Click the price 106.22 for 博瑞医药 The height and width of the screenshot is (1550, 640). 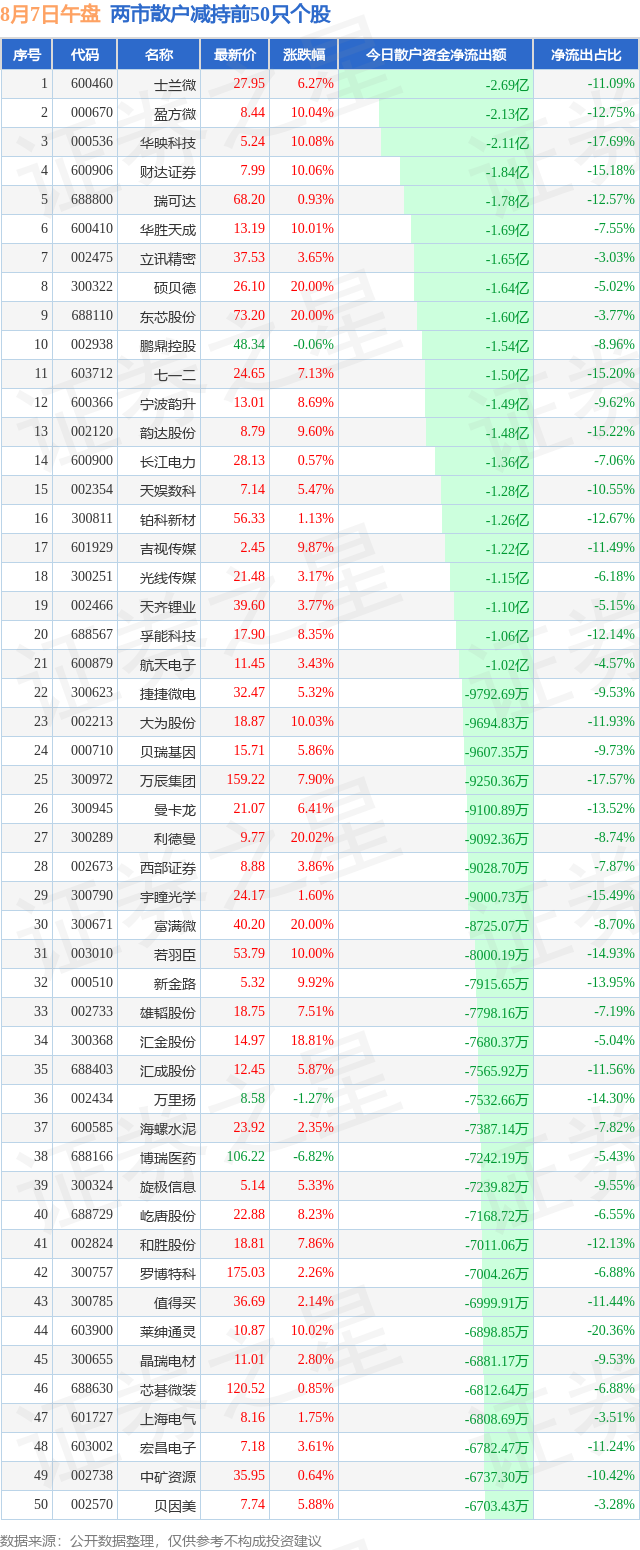[x=246, y=1157]
